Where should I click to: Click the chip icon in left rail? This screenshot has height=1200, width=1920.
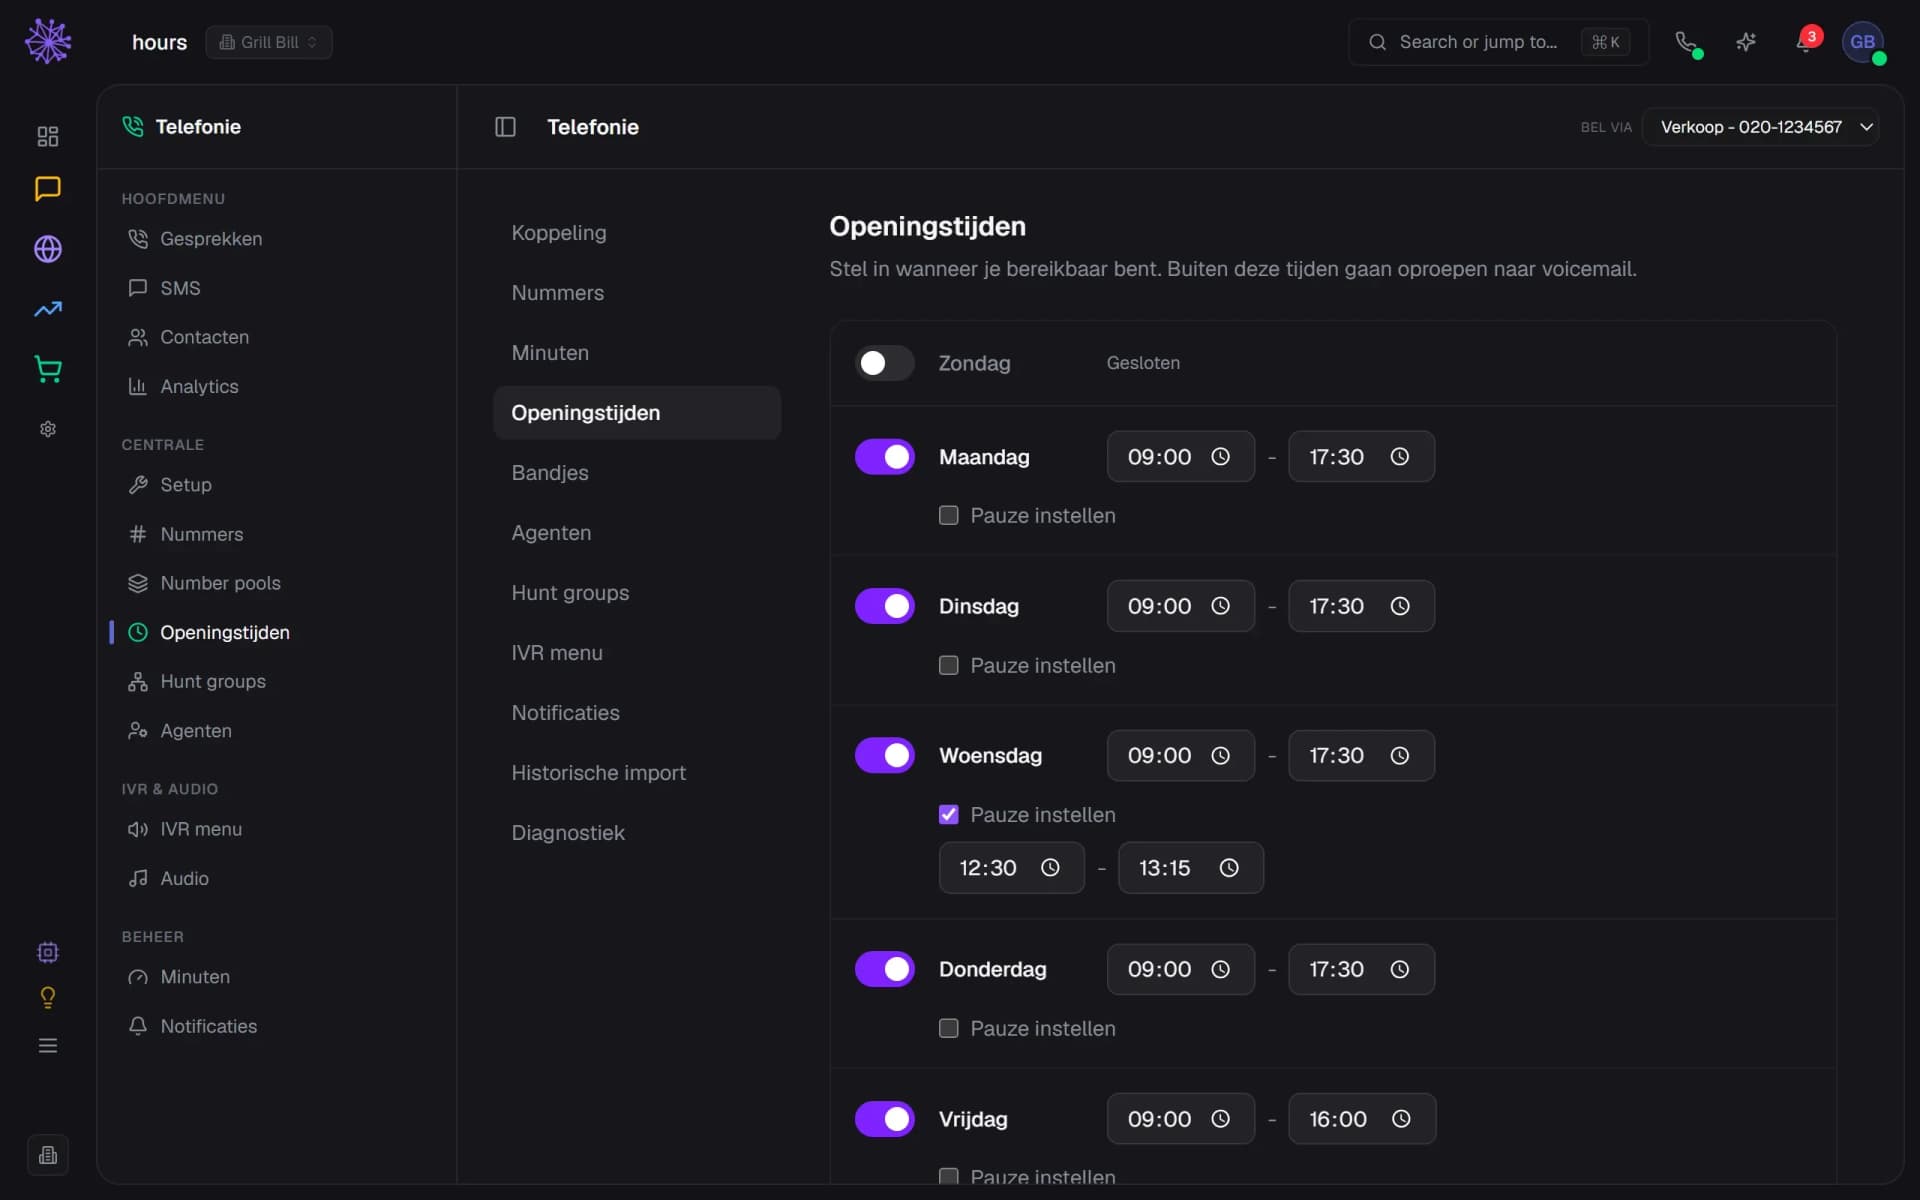(48, 952)
